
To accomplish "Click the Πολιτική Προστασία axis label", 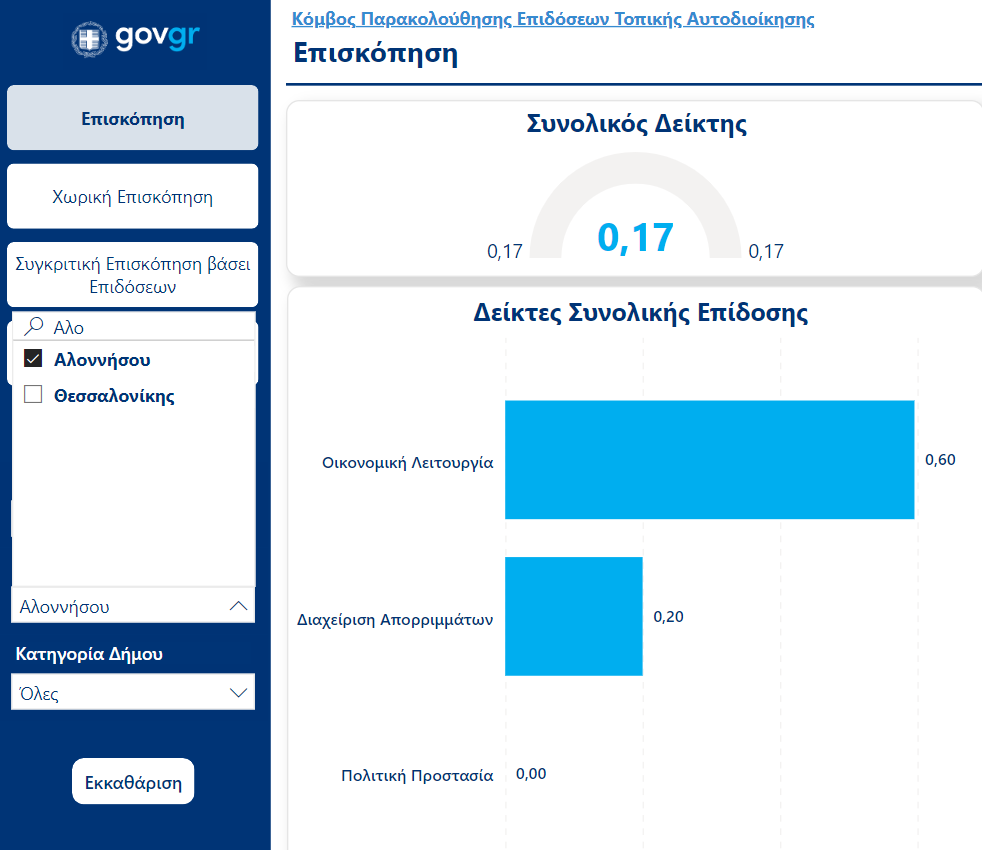I will click(417, 775).
